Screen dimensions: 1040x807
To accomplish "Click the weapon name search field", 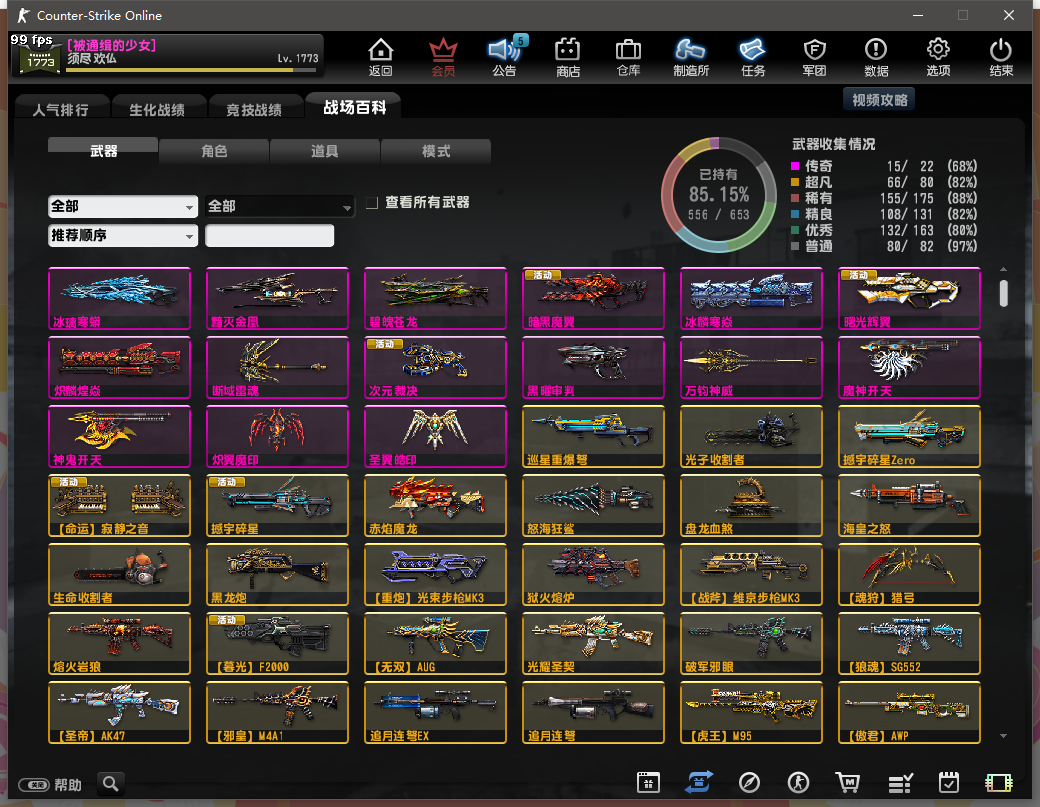I will (269, 235).
